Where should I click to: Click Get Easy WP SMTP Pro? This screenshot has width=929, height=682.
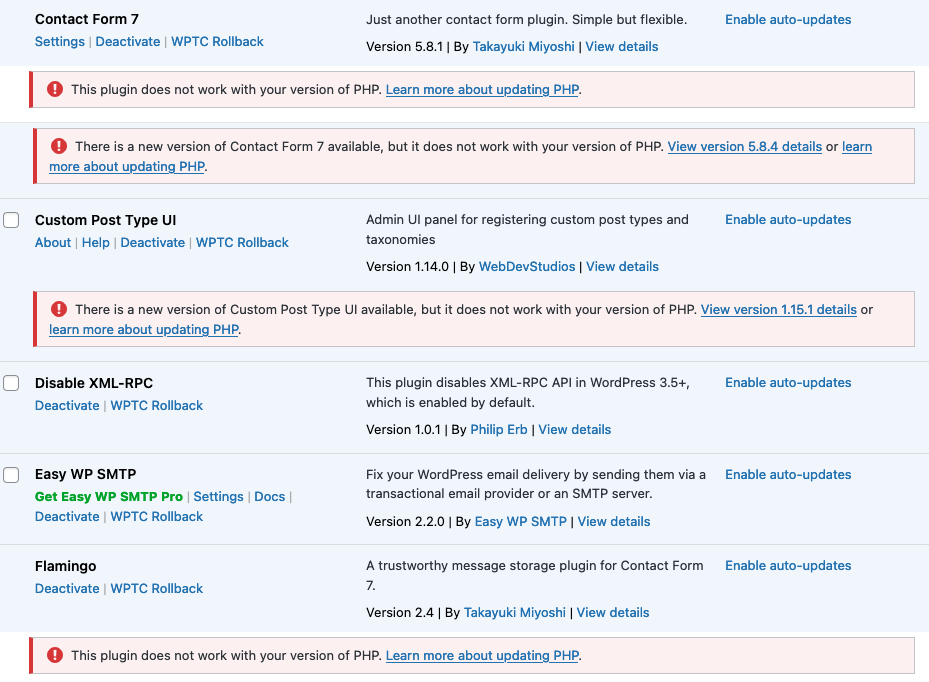108,496
